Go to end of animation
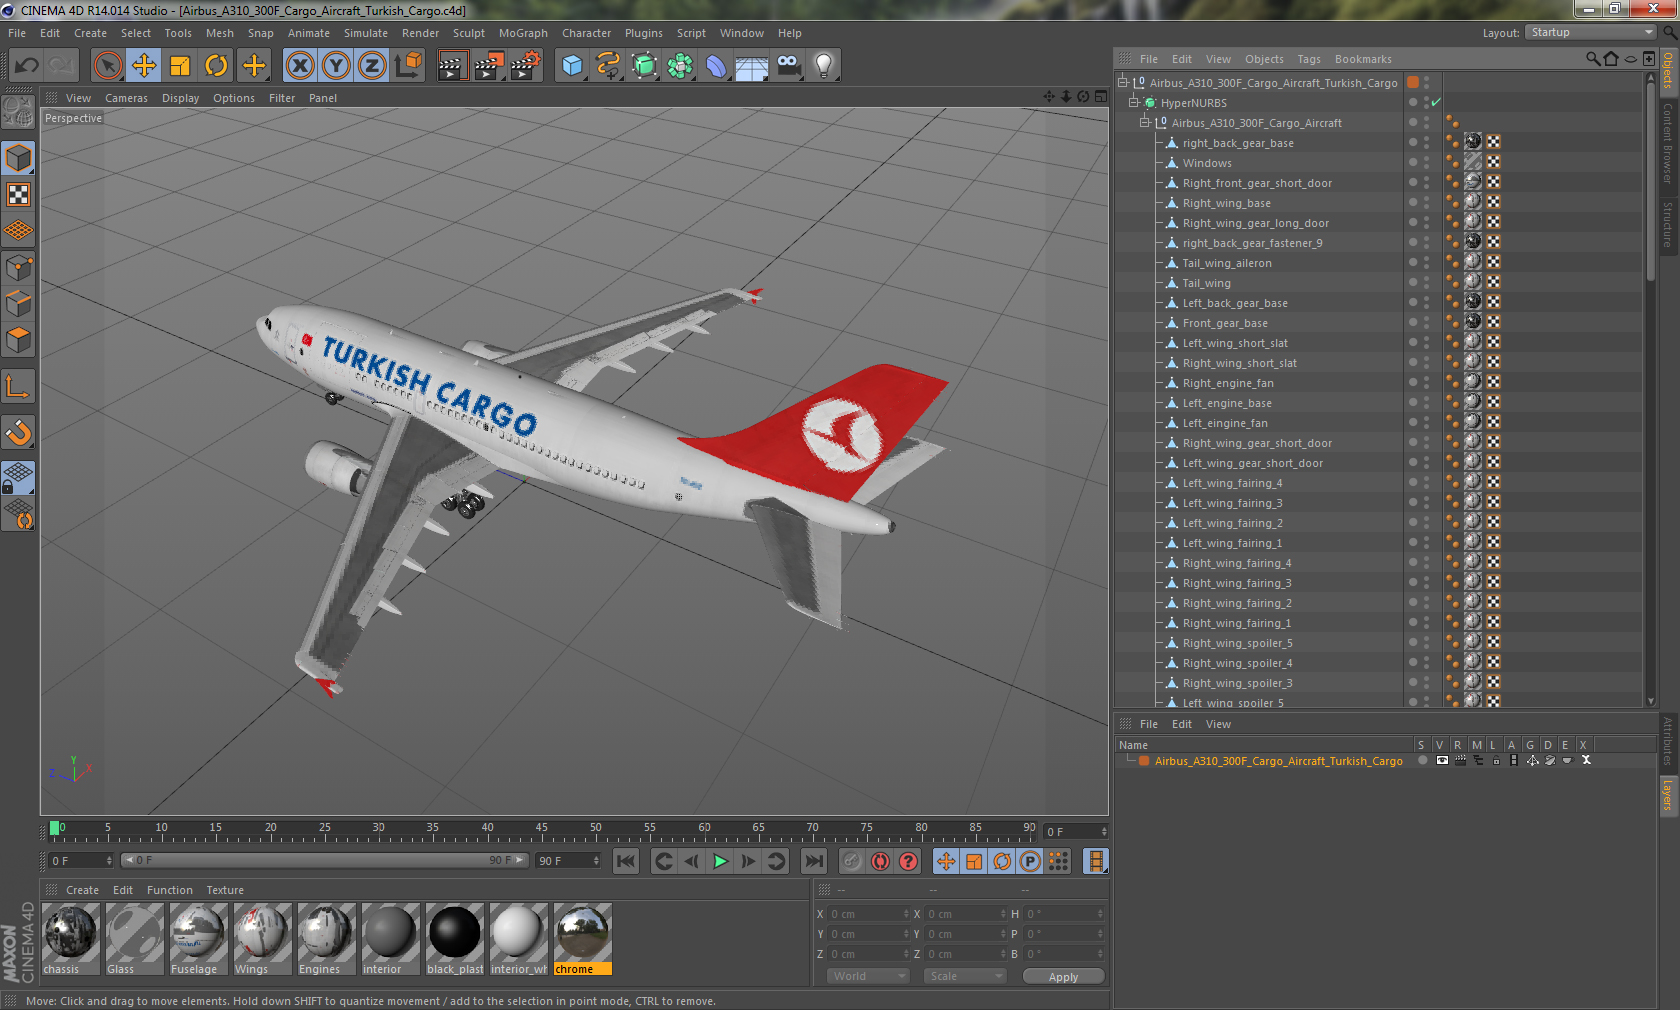The image size is (1680, 1010). click(x=814, y=861)
